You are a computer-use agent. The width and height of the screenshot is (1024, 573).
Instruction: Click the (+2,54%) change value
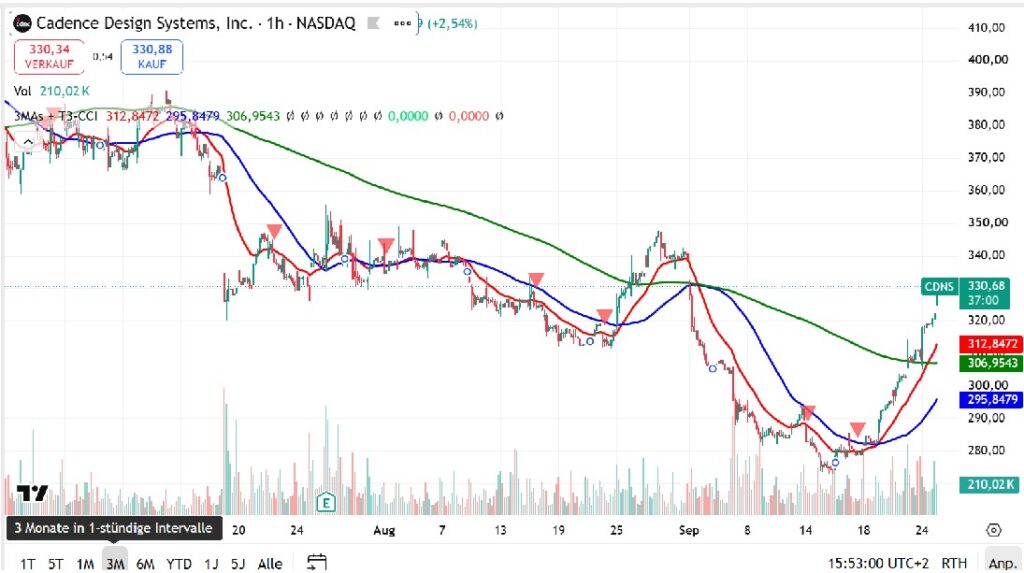(x=452, y=24)
